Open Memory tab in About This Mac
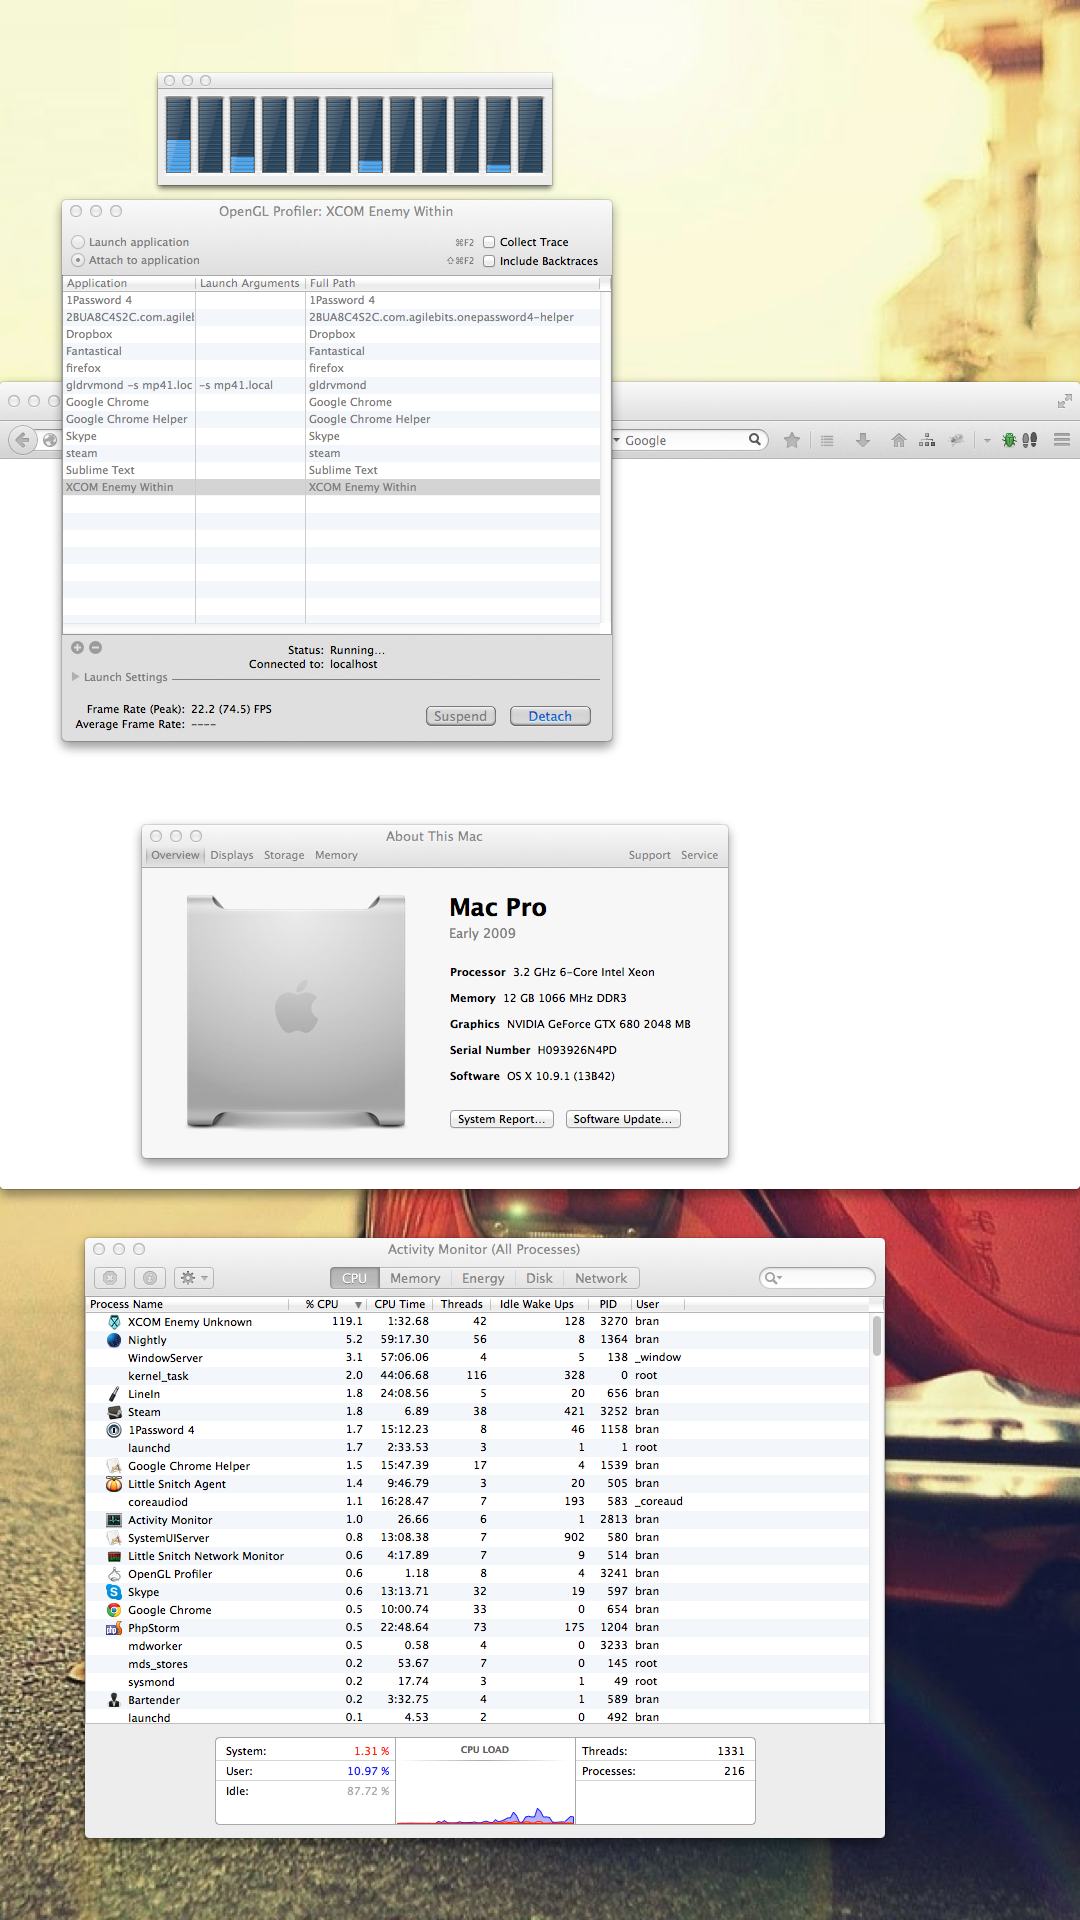1080x1920 pixels. [336, 855]
